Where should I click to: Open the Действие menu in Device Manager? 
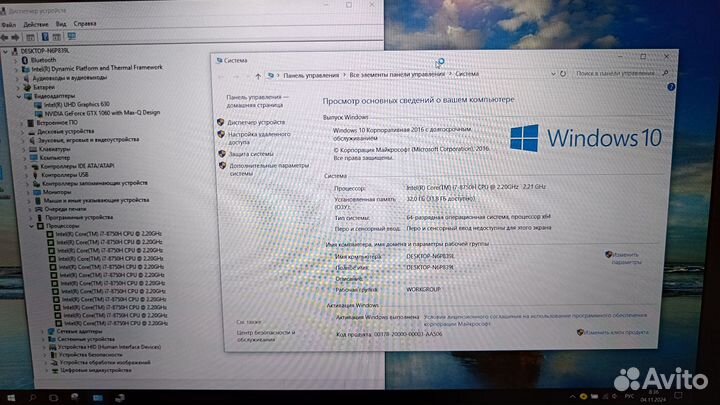coord(36,24)
